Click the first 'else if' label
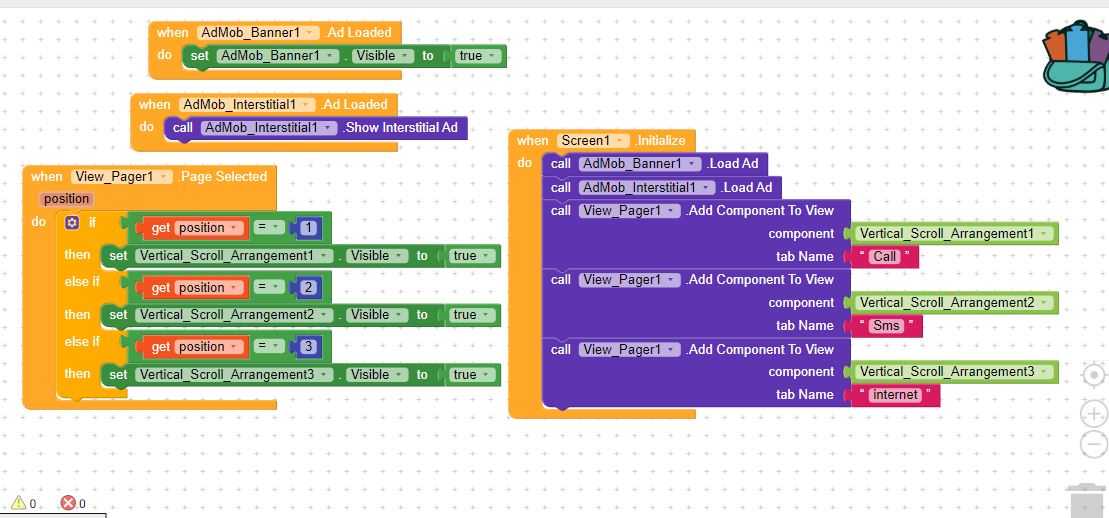1109x518 pixels. pyautogui.click(x=82, y=282)
